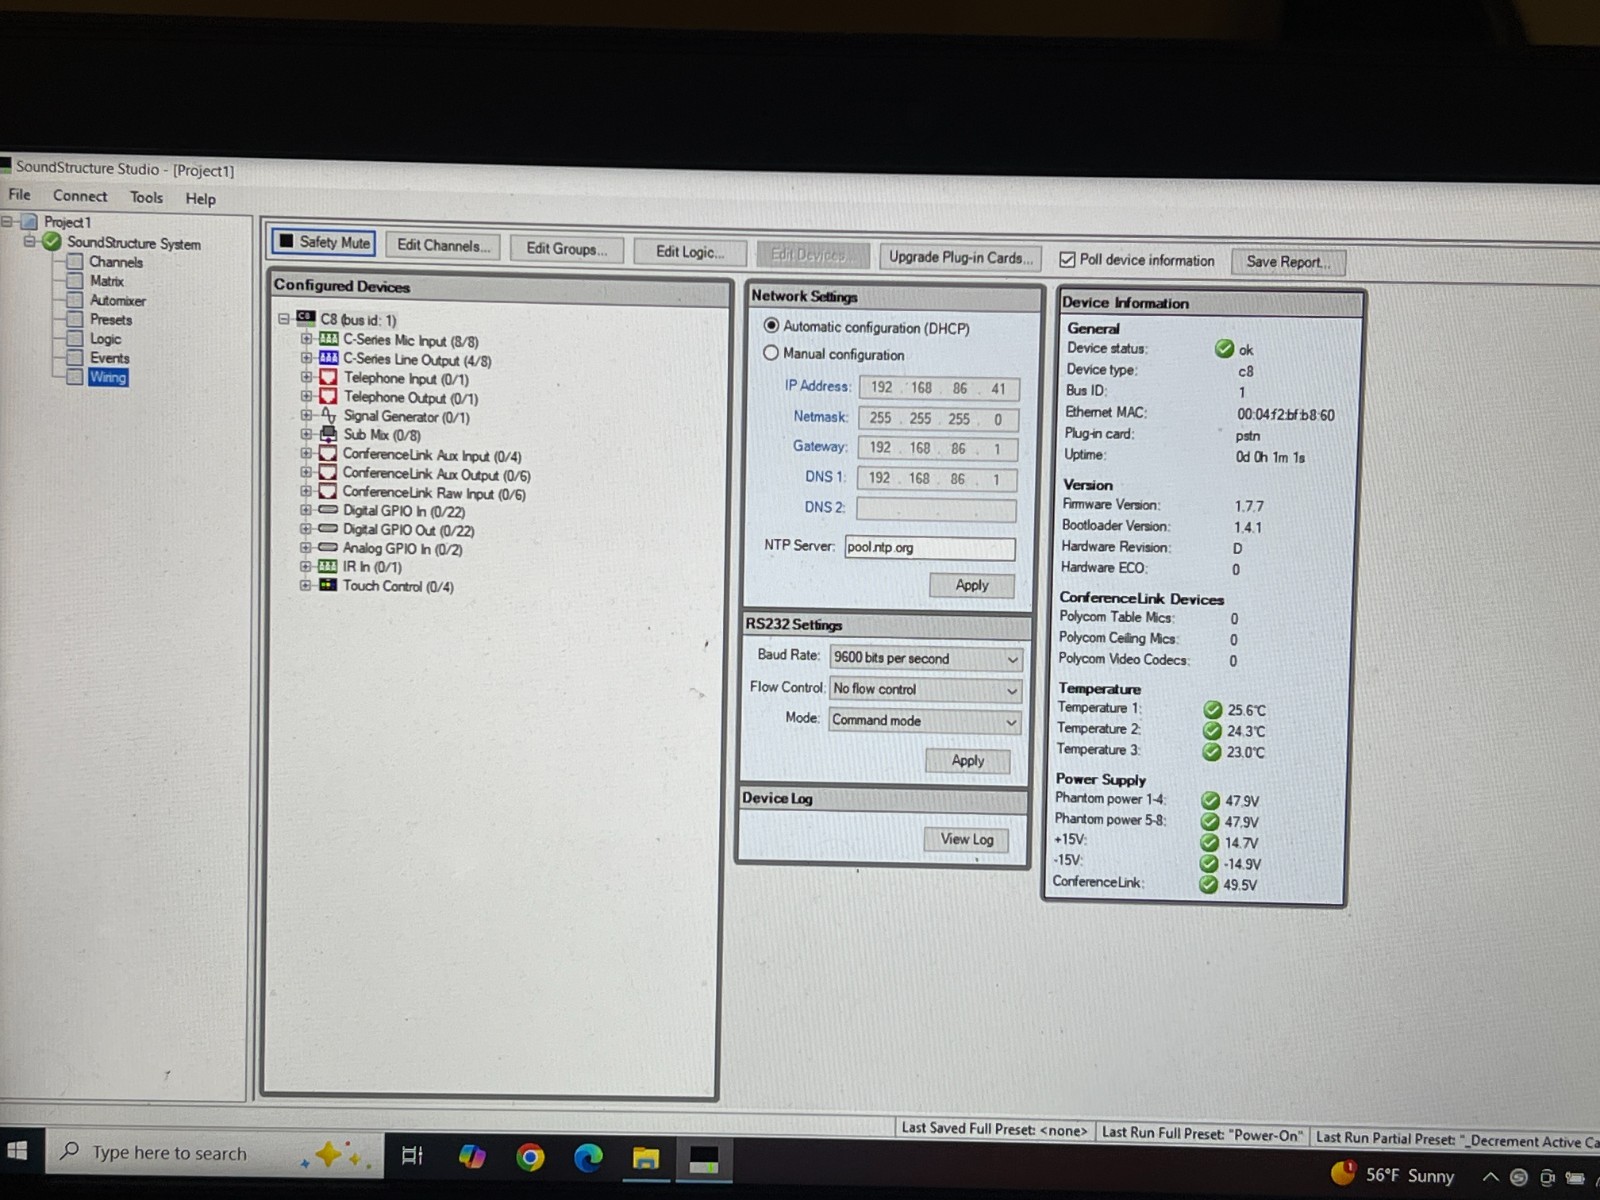Click Edit Logic button

tap(690, 251)
